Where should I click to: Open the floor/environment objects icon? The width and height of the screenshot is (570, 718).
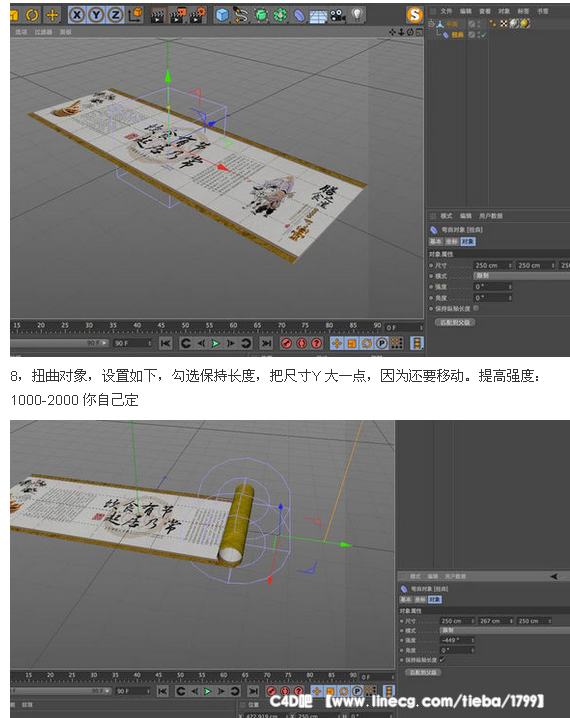(318, 16)
